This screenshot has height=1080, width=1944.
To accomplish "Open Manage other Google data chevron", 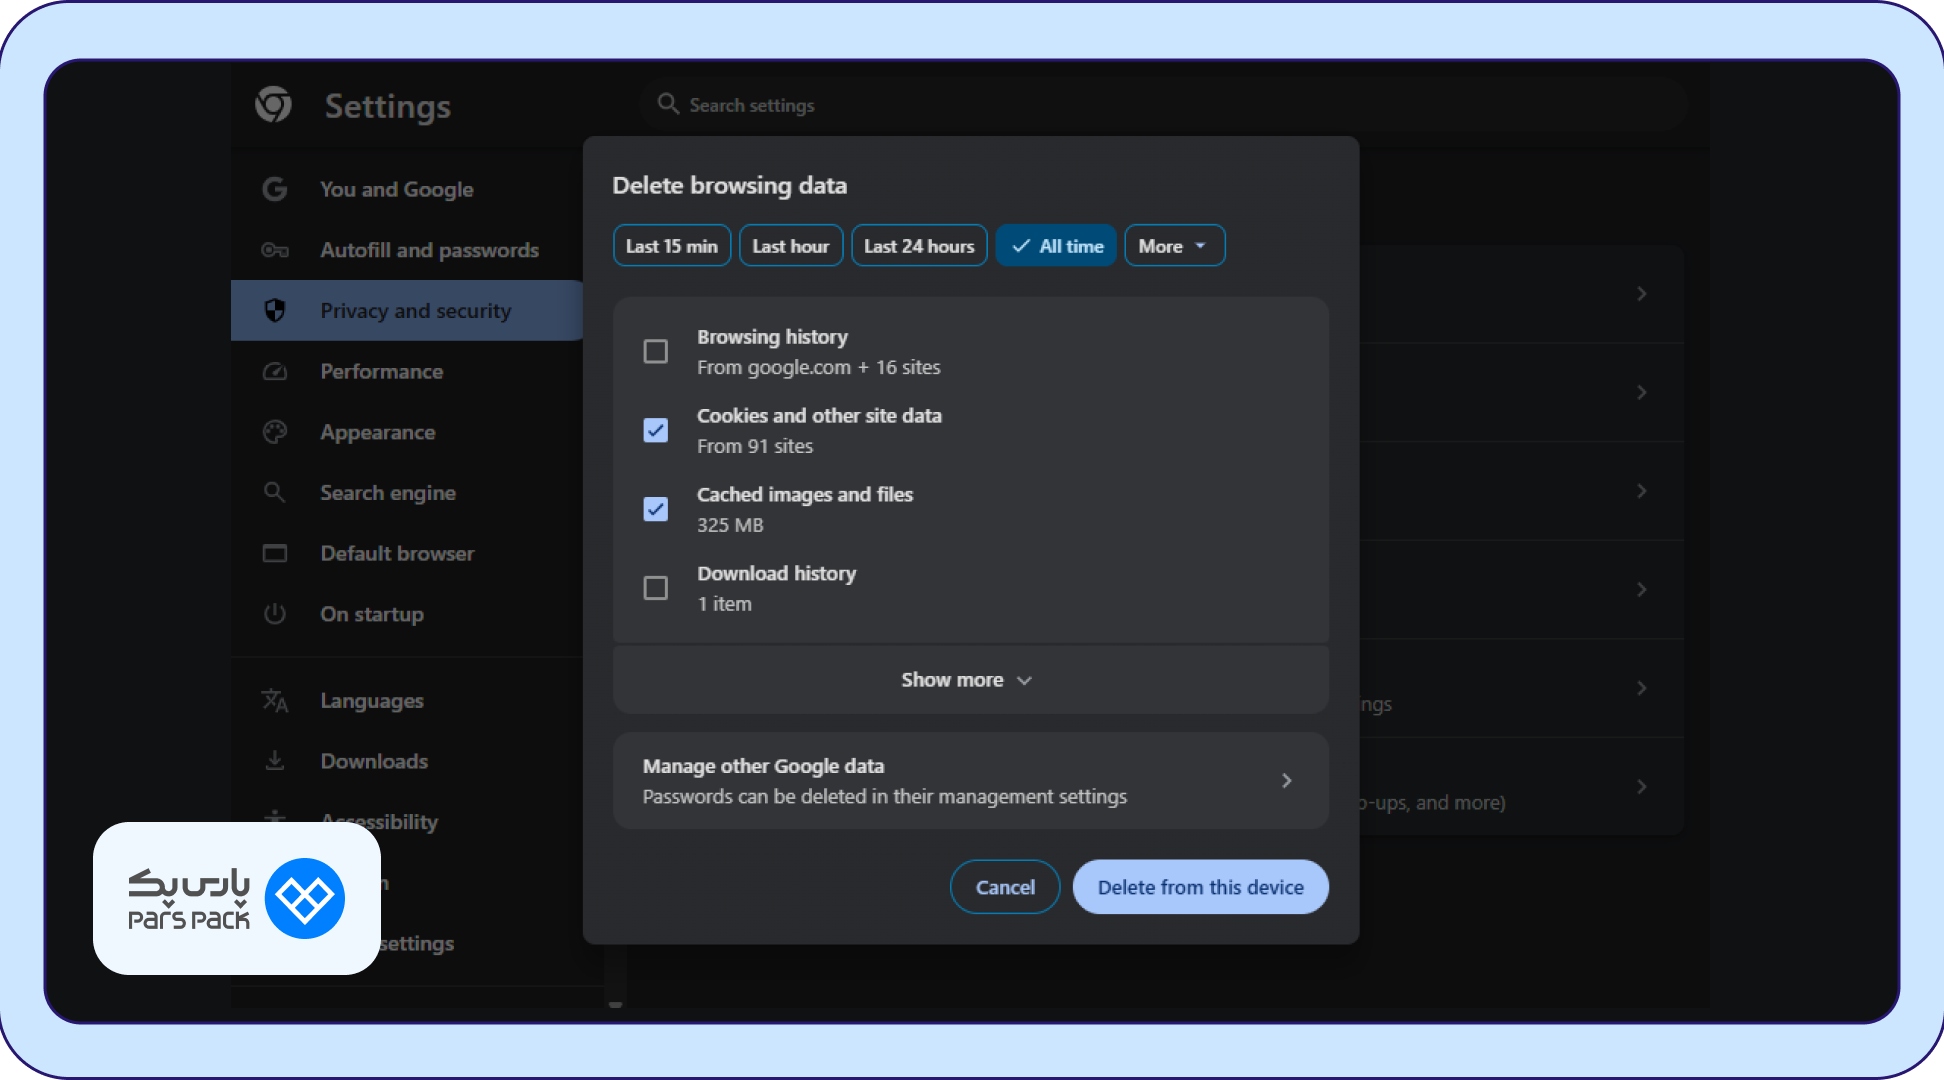I will 1287,780.
